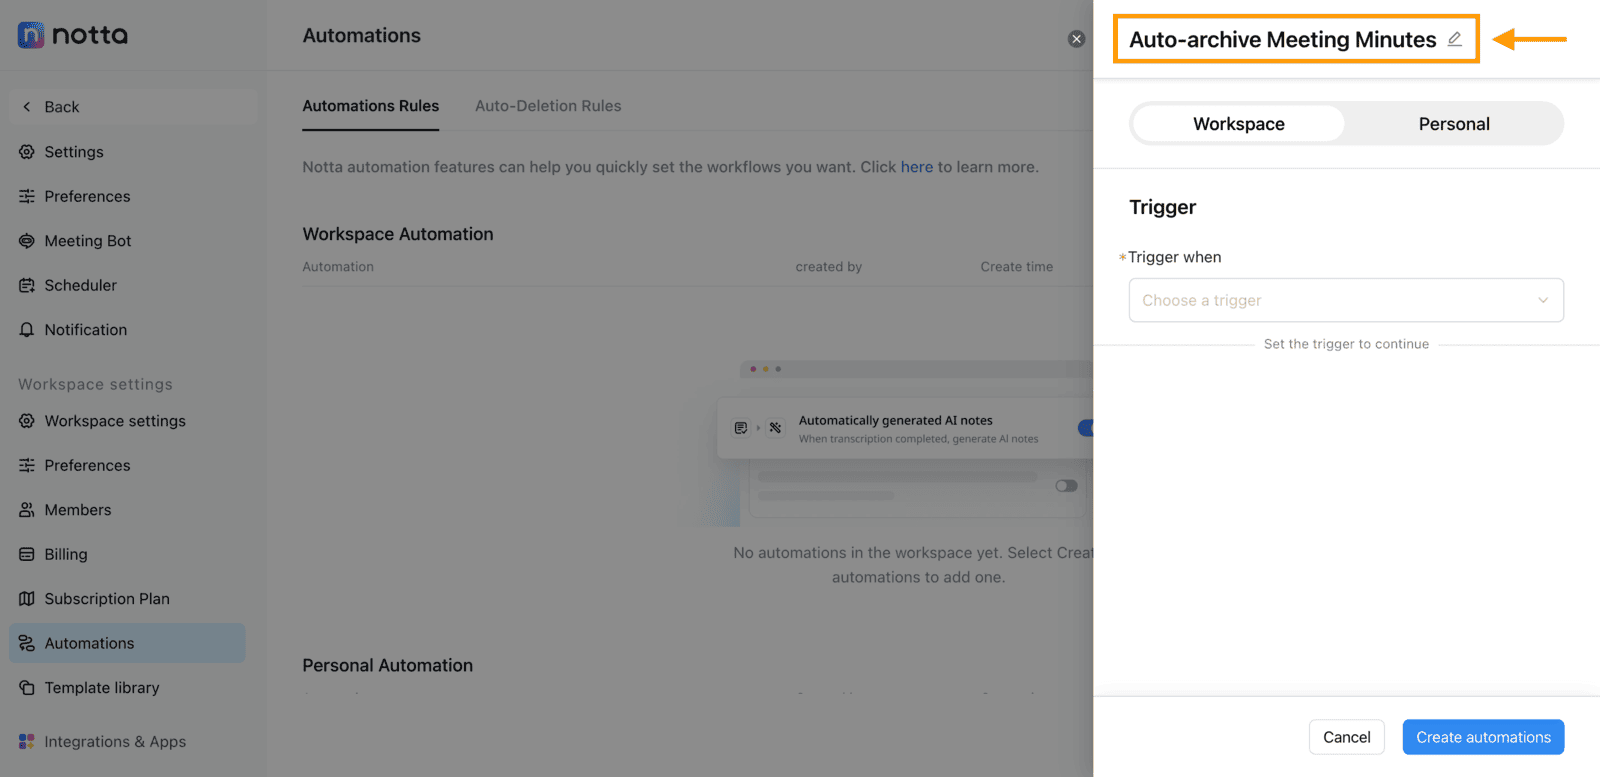Click the Automations icon in sidebar

click(27, 643)
